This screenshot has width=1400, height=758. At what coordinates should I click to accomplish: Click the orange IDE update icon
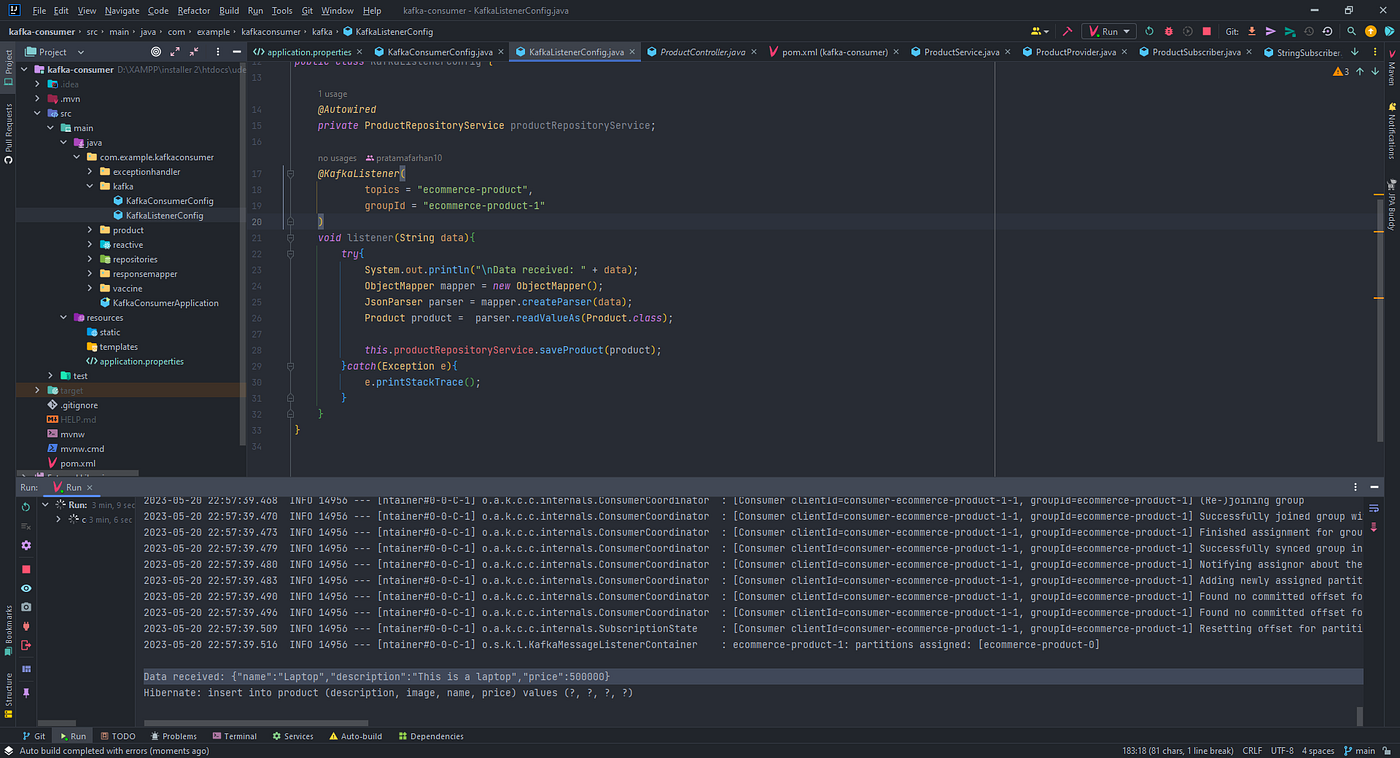1370,32
